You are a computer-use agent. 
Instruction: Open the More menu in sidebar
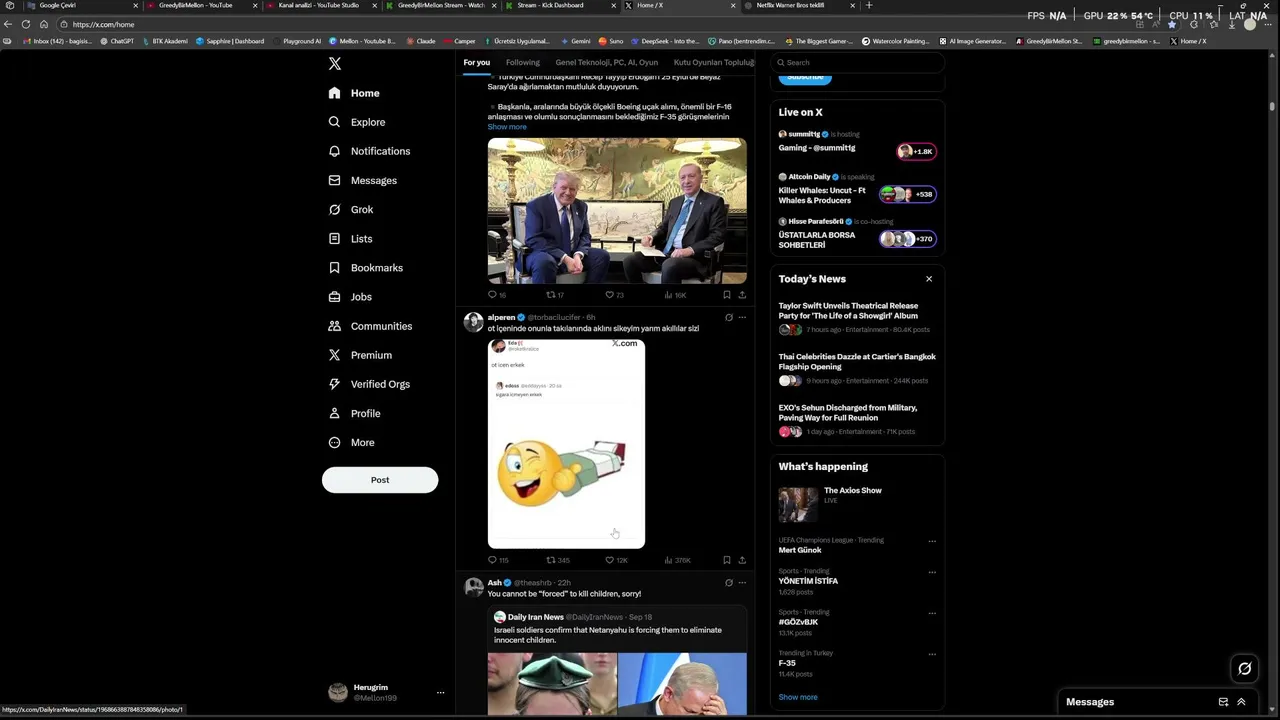point(351,442)
